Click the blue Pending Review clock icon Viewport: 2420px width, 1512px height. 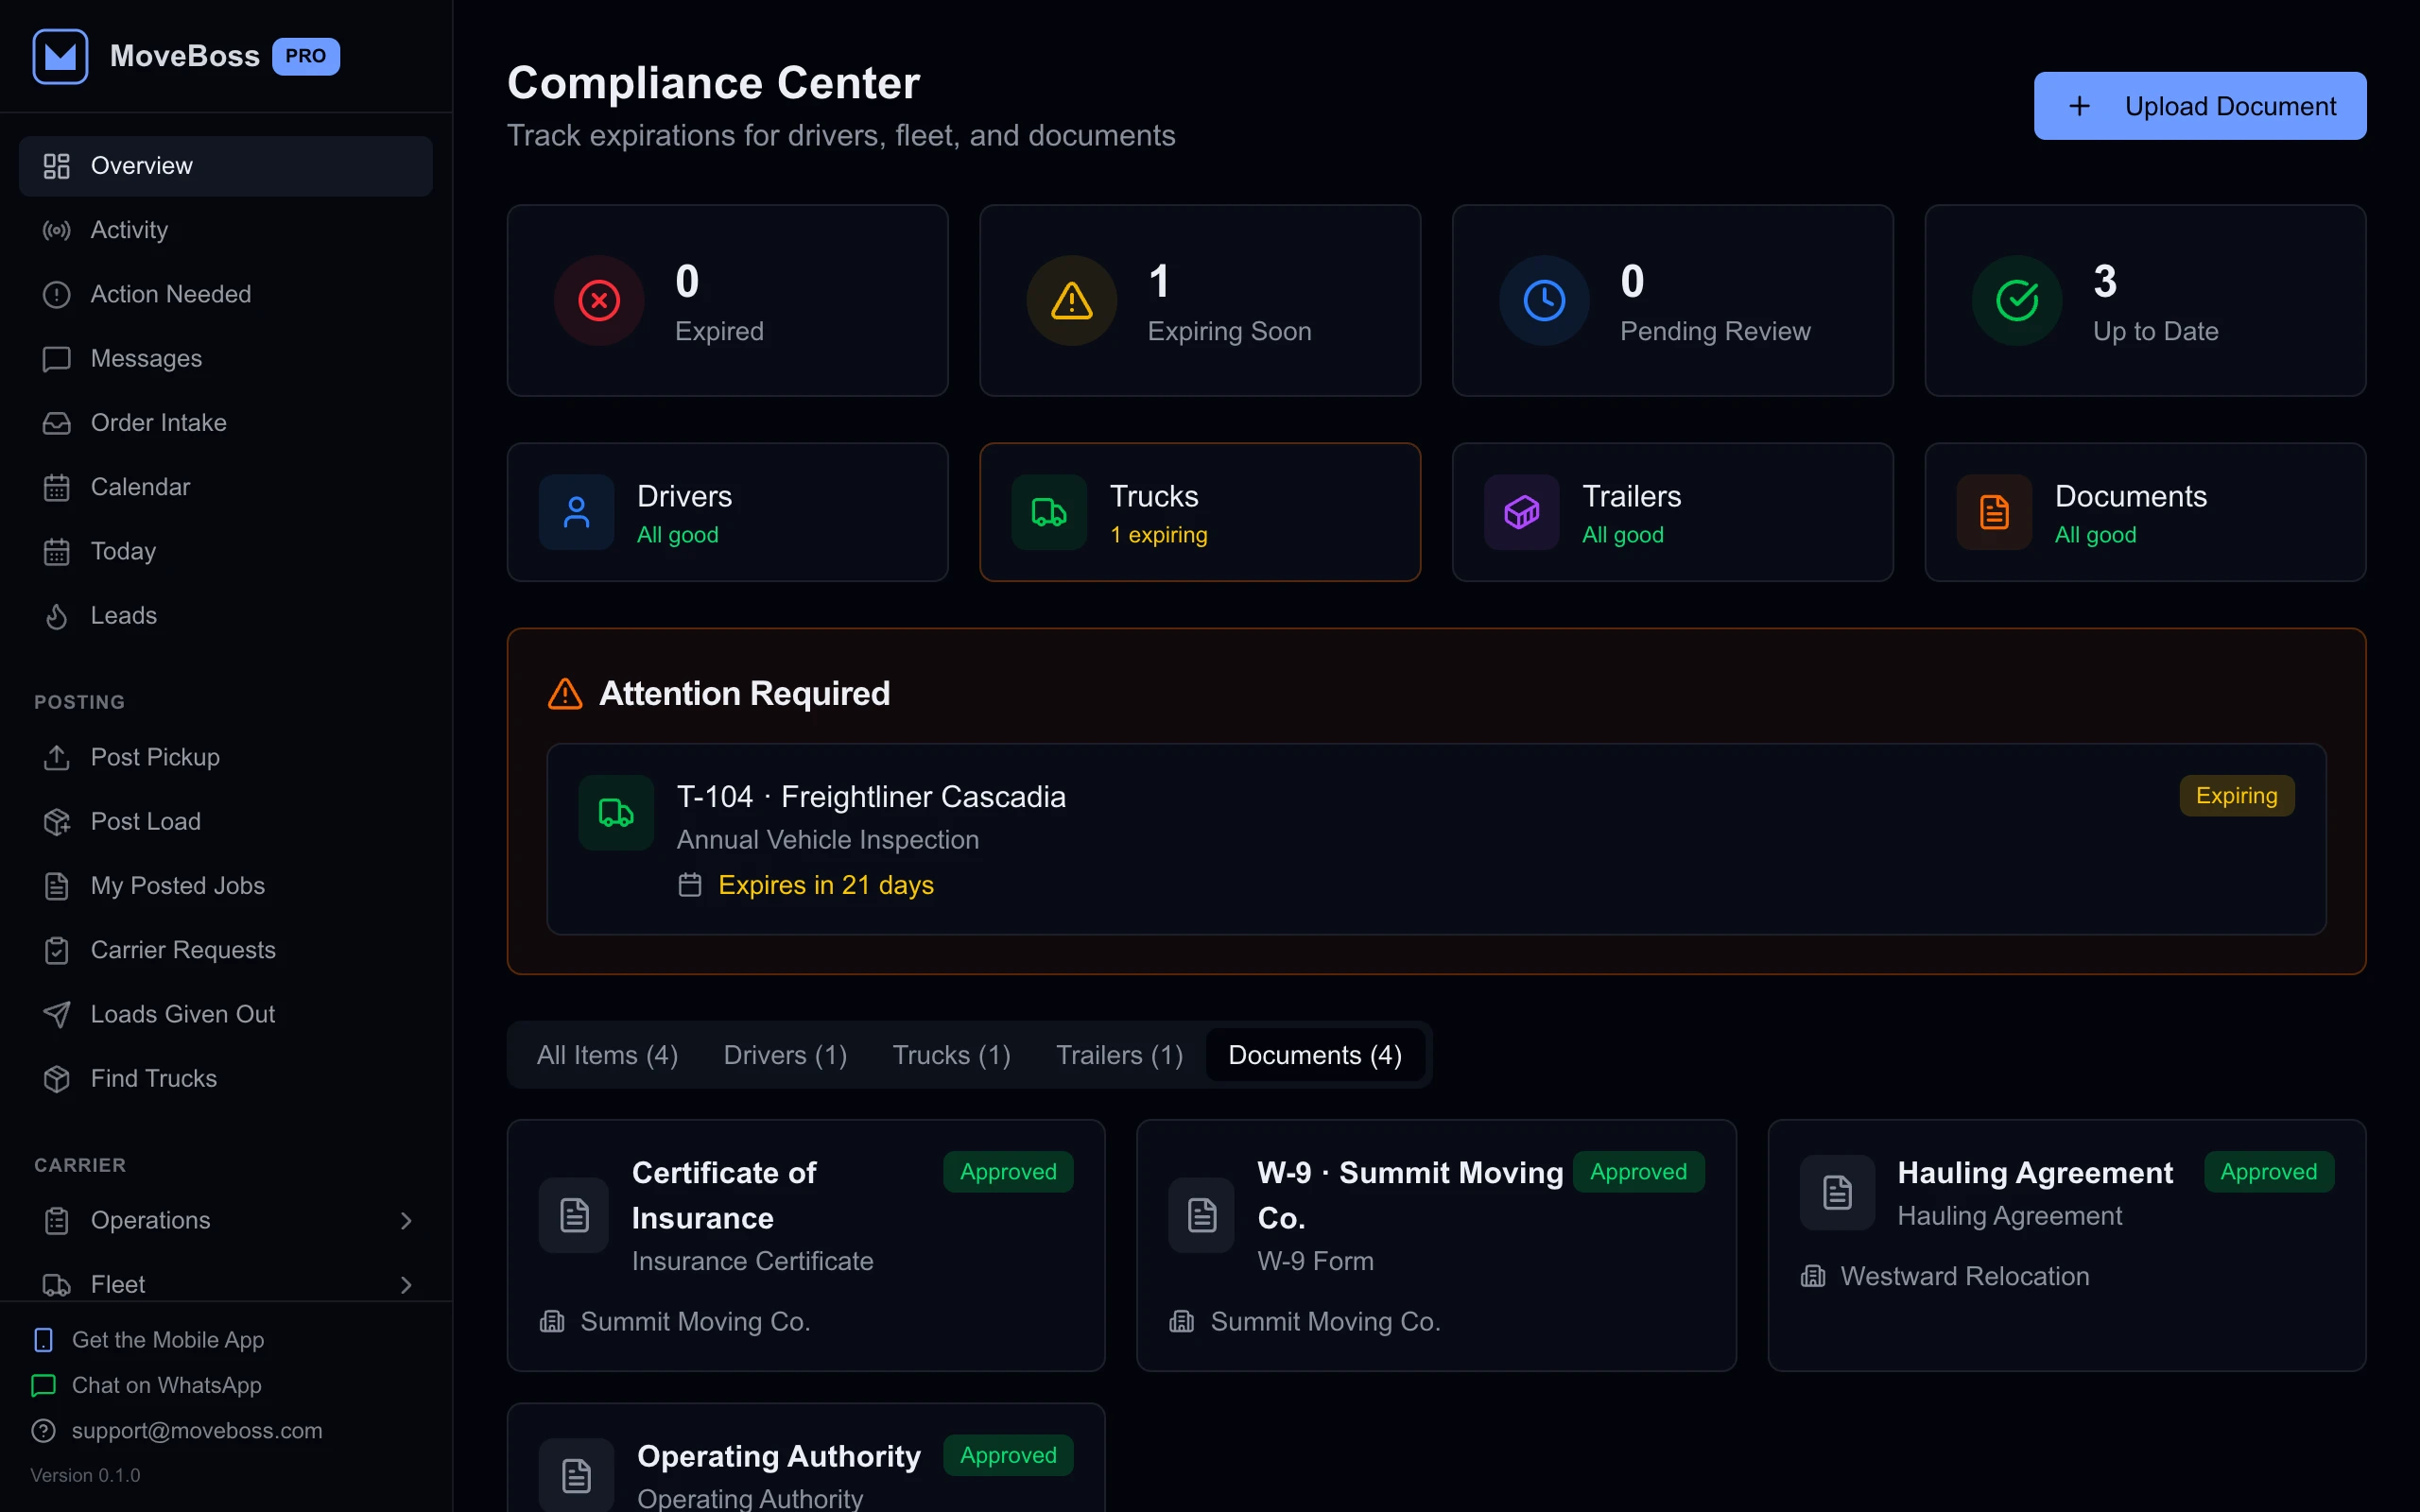click(1544, 300)
